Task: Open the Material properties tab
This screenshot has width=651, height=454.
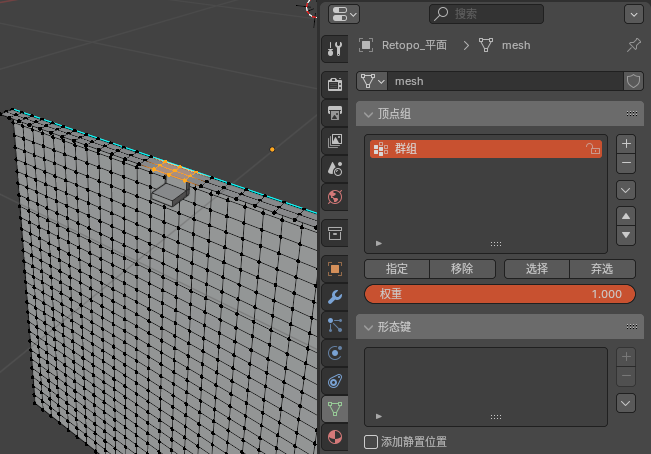Action: [335, 437]
